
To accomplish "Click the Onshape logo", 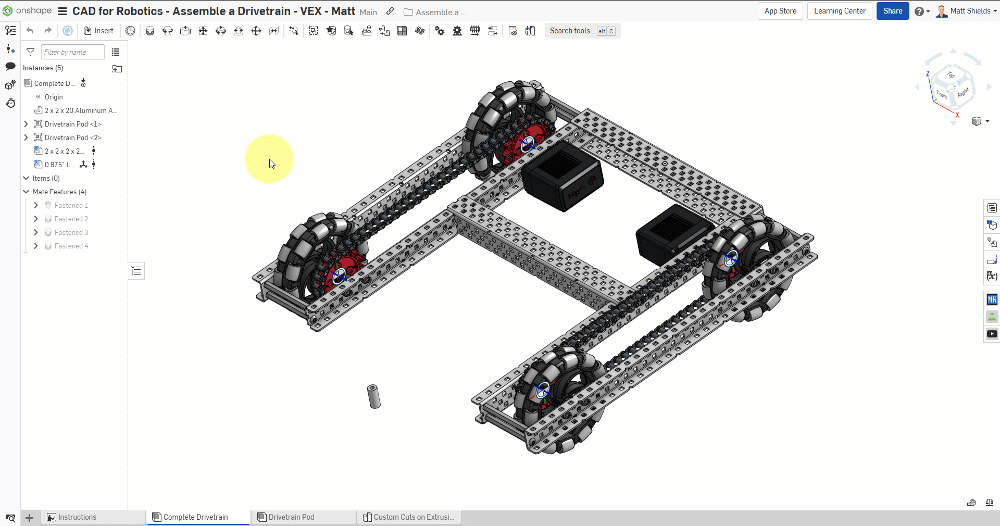I will (x=27, y=11).
